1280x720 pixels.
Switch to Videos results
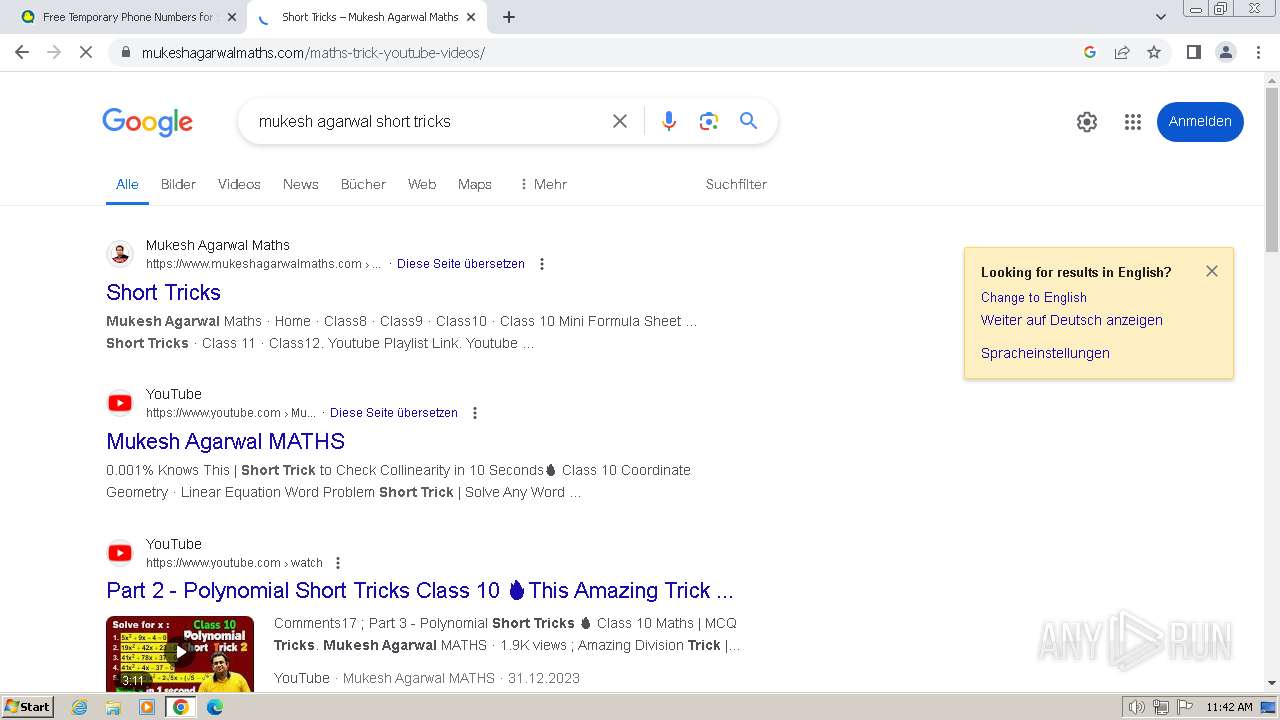tap(239, 184)
